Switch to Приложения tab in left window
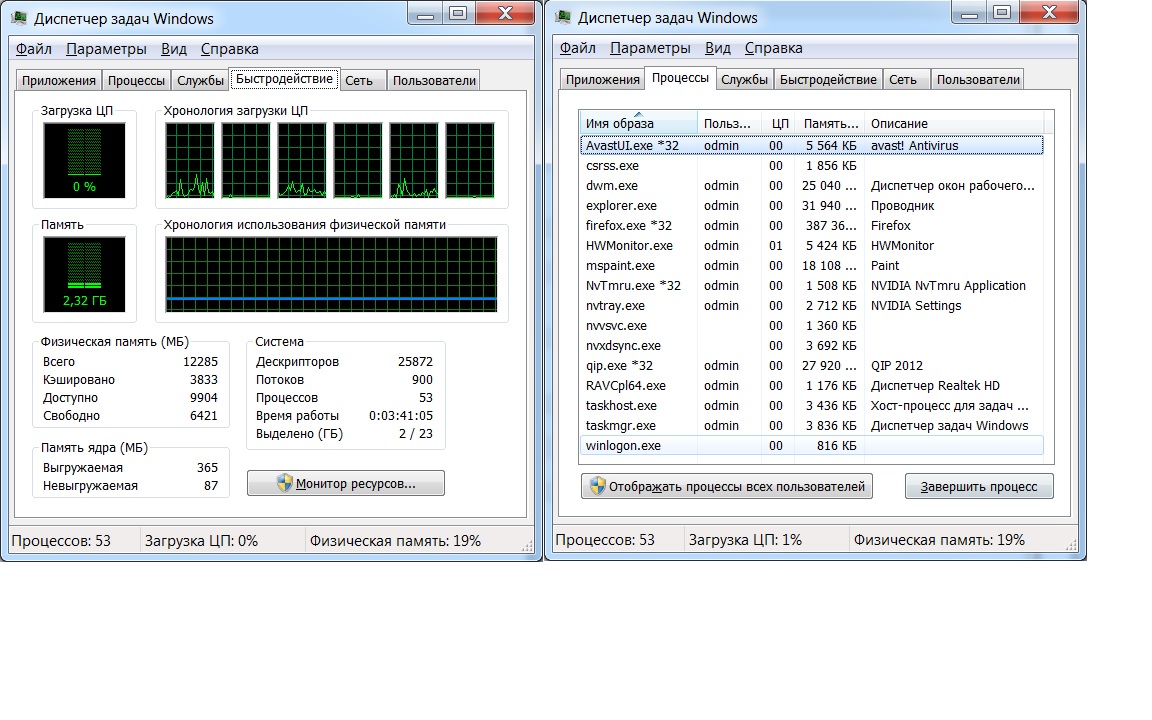The width and height of the screenshot is (1152, 720). pyautogui.click(x=59, y=81)
